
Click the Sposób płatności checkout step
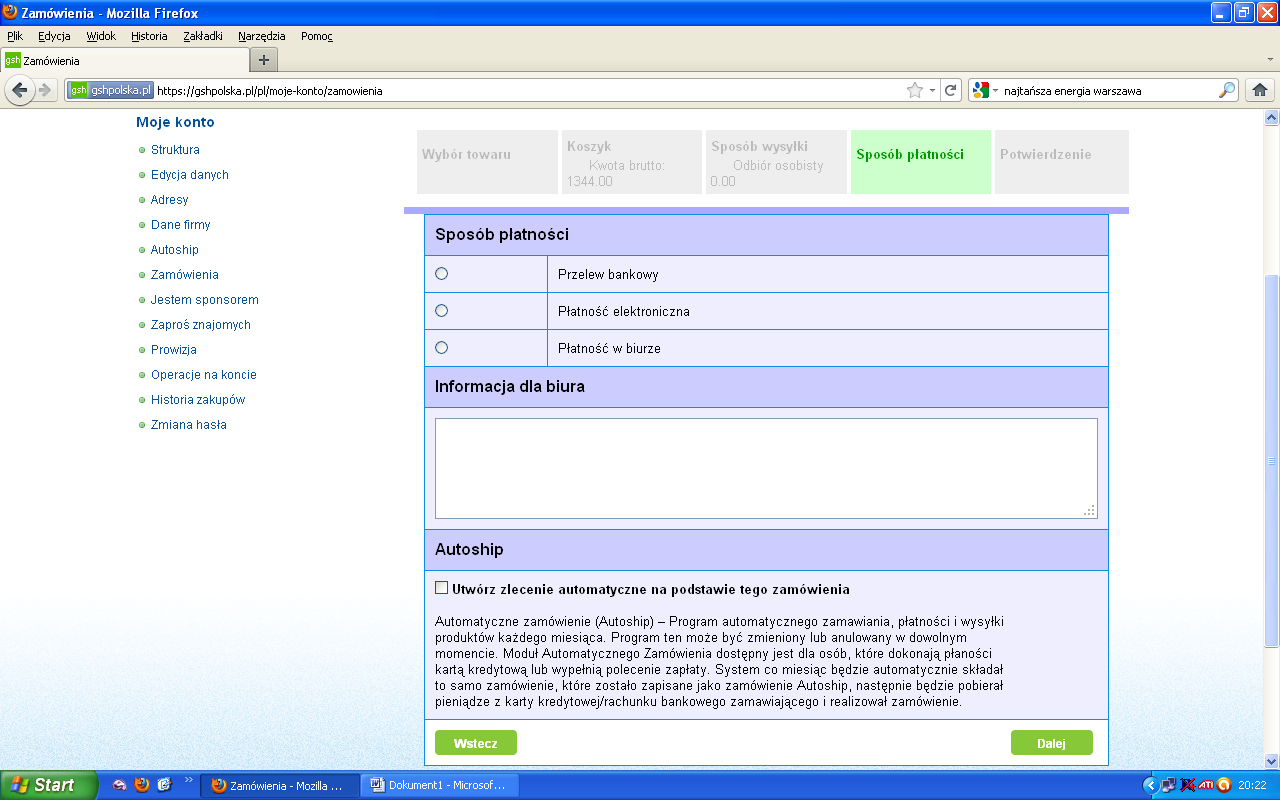pos(921,161)
